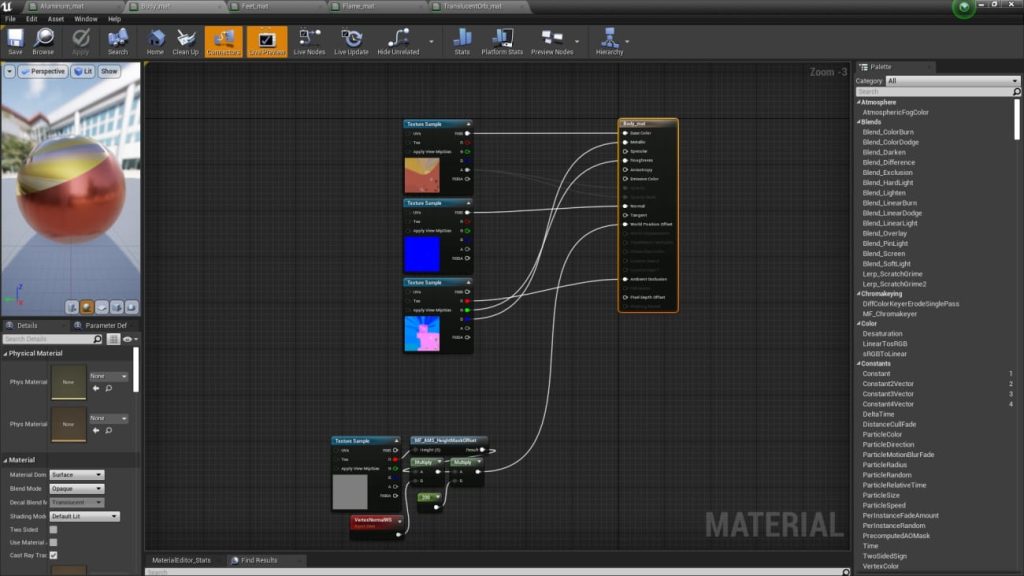The width and height of the screenshot is (1024, 576).
Task: Click the Phys Material color thumbnail
Action: (x=67, y=381)
